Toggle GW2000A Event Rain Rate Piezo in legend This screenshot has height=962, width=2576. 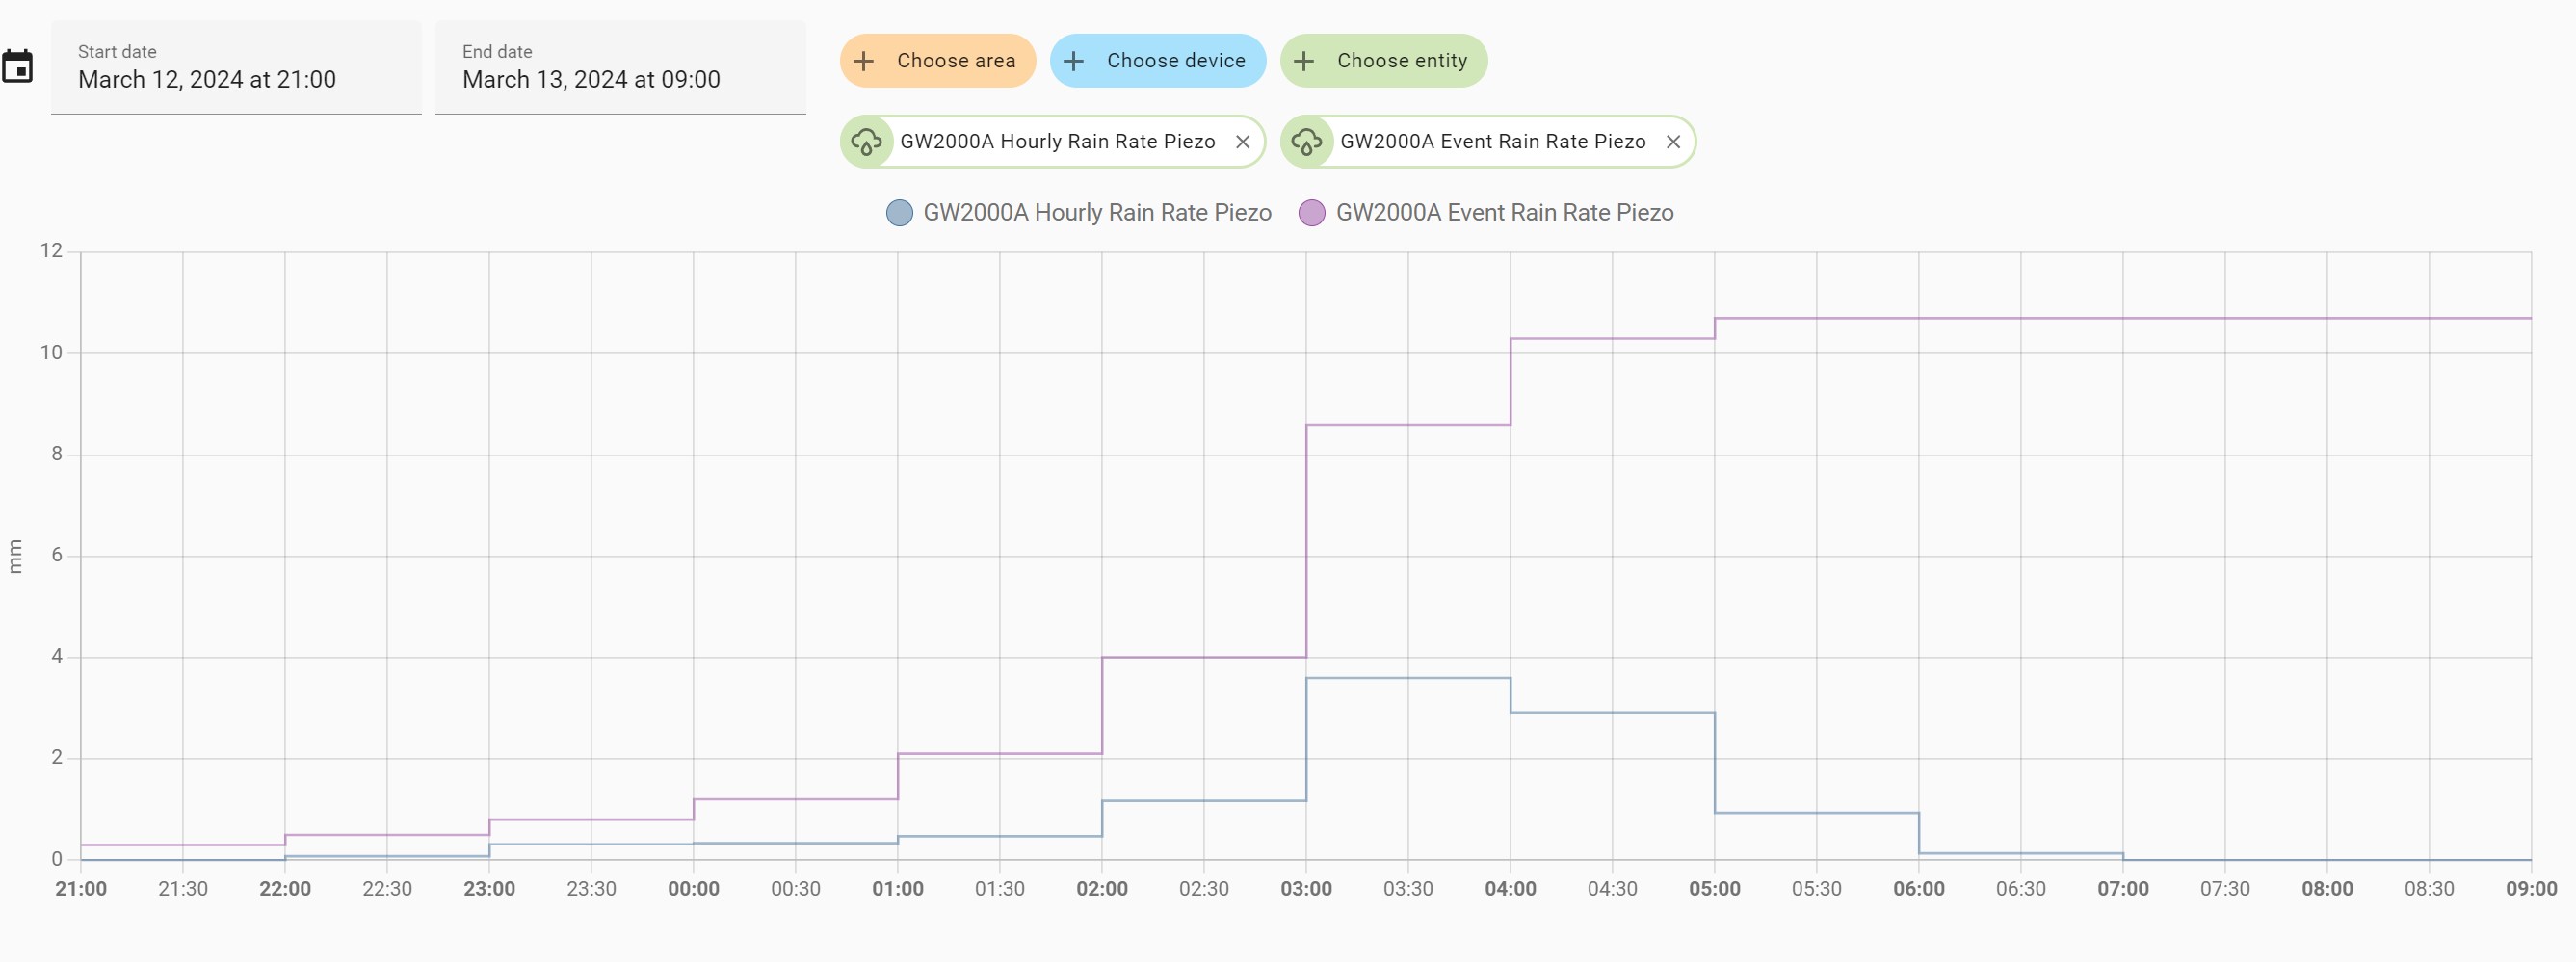click(x=1505, y=212)
